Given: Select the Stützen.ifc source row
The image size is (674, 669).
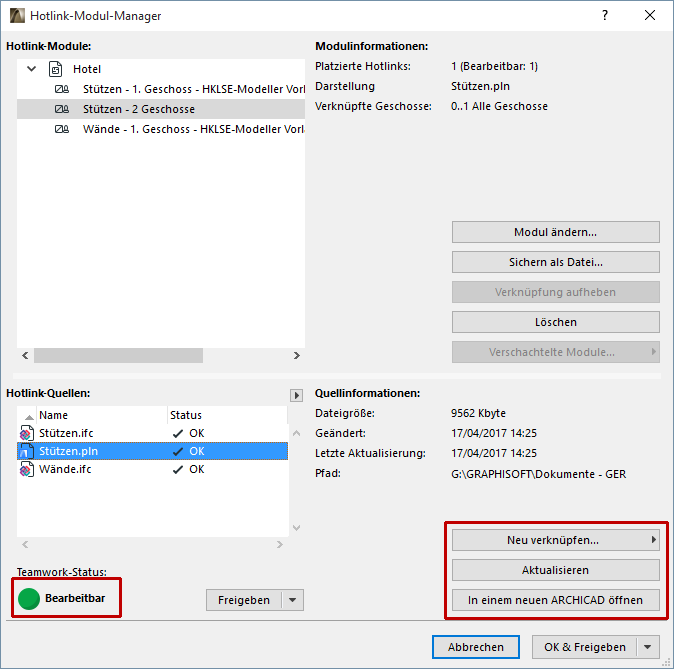Looking at the screenshot, I should [152, 433].
